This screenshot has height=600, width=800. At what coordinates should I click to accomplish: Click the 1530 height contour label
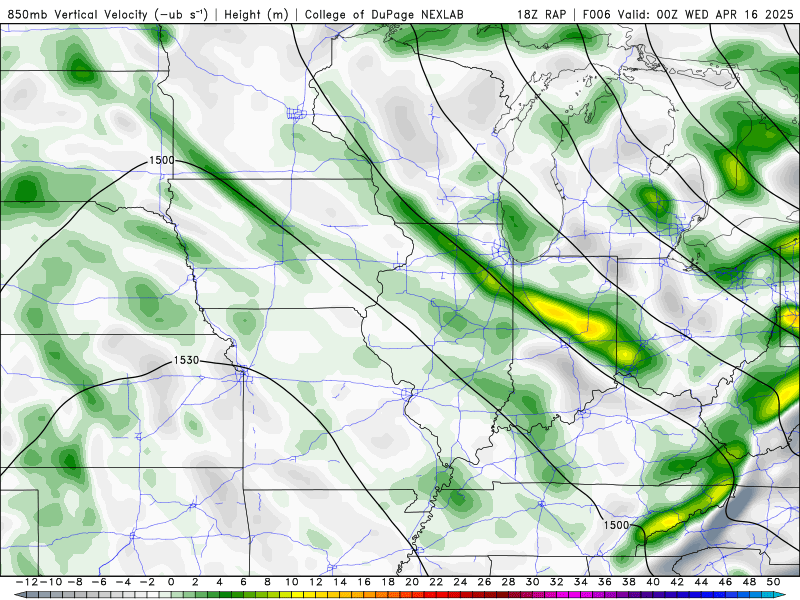point(186,360)
